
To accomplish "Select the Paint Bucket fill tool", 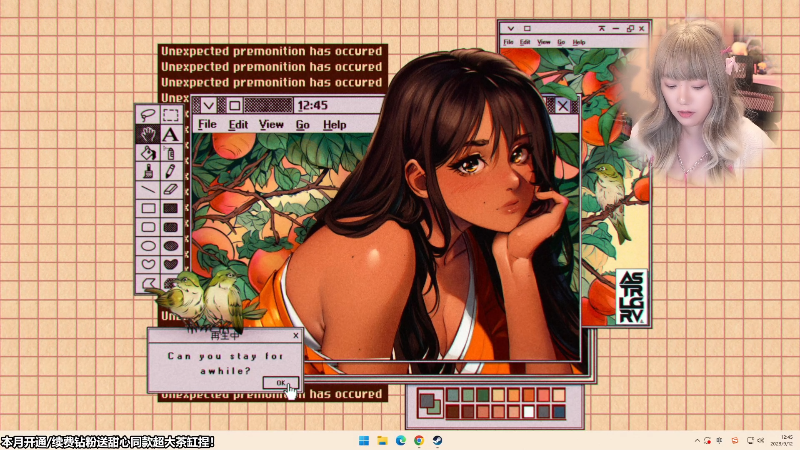I will point(148,153).
